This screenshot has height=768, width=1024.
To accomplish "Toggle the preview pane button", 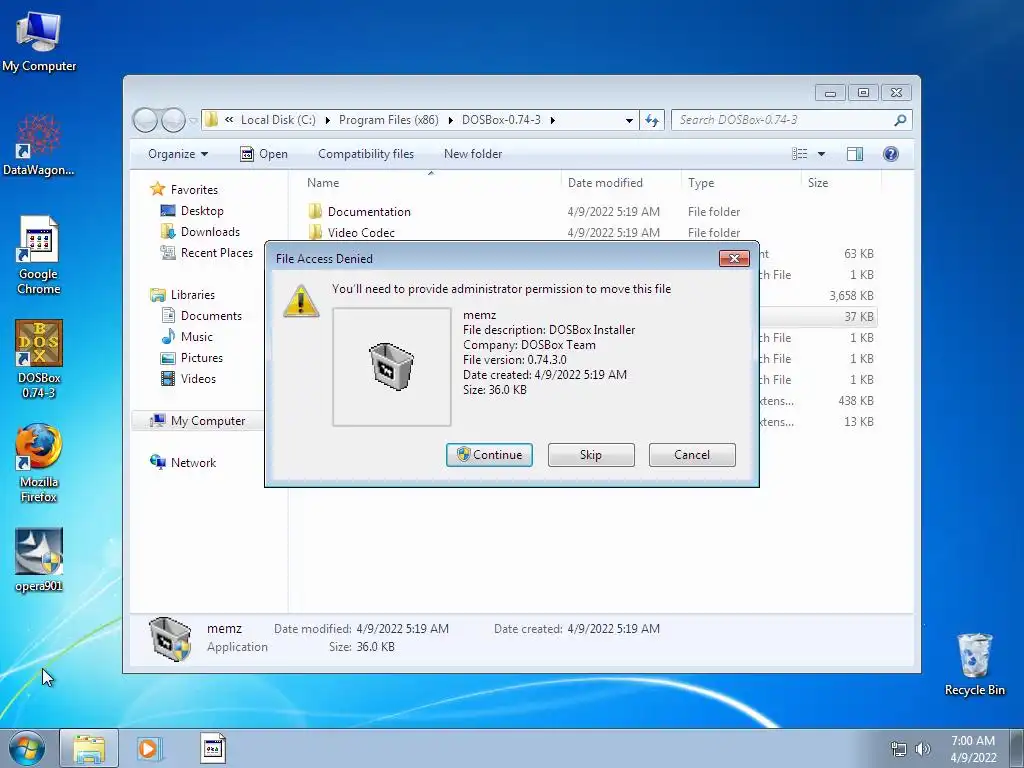I will pos(855,154).
